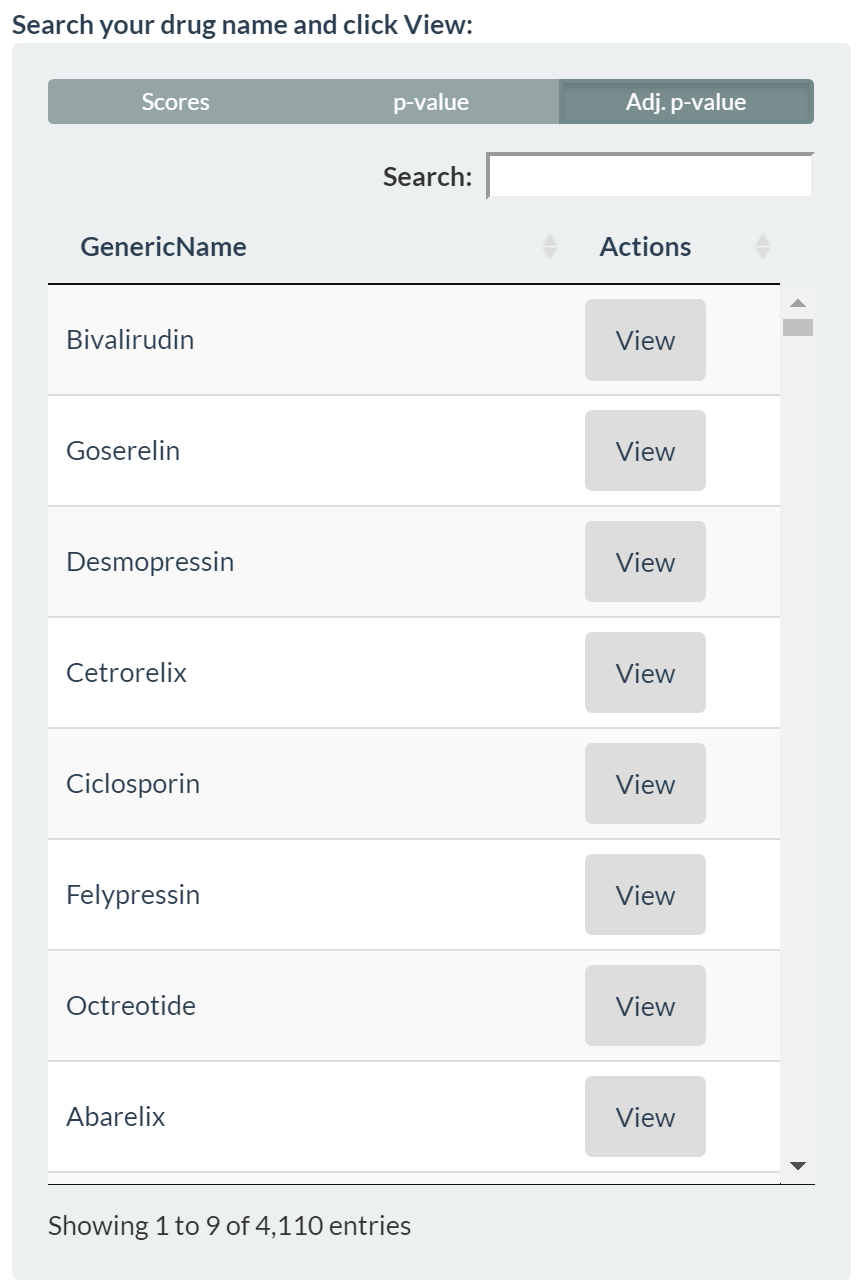
Task: Open Felypressin via View button
Action: pyautogui.click(x=645, y=895)
